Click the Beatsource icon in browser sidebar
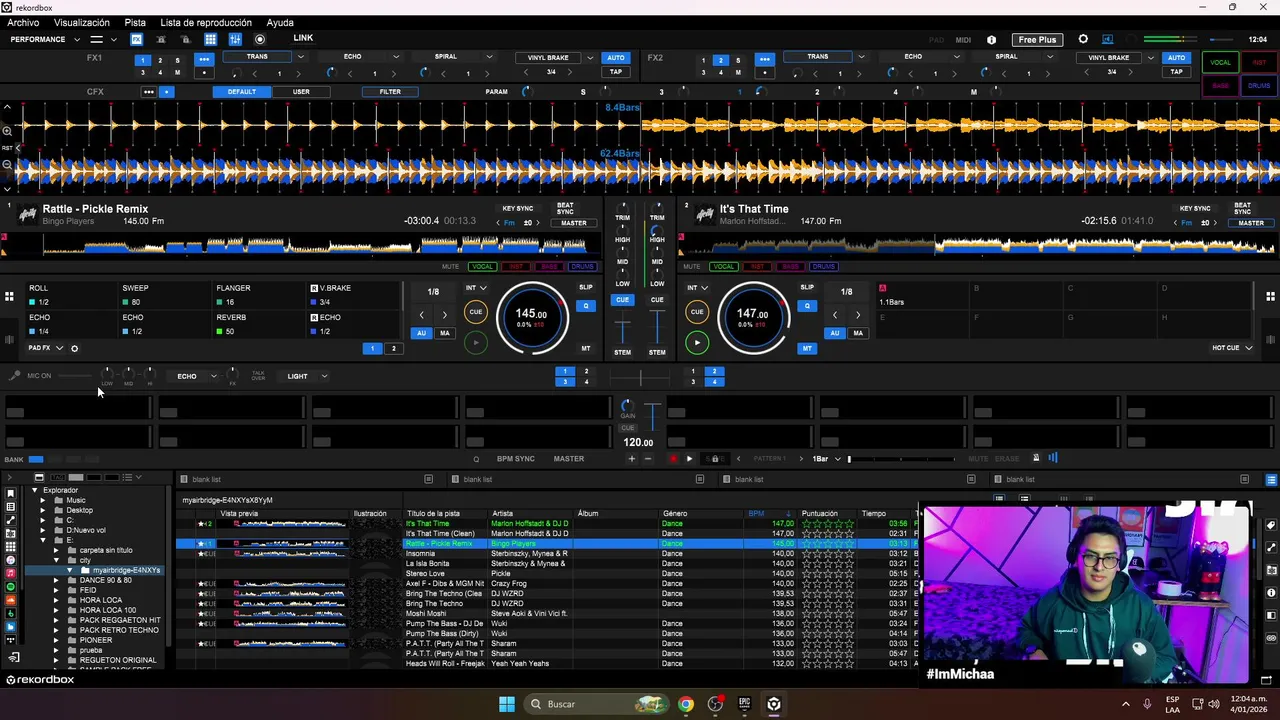 tap(11, 626)
